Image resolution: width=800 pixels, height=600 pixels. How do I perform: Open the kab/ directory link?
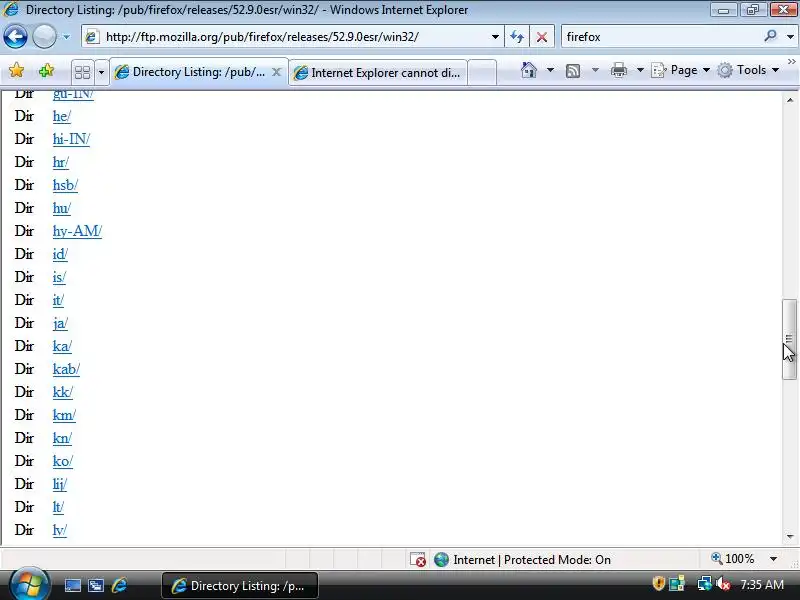click(66, 369)
